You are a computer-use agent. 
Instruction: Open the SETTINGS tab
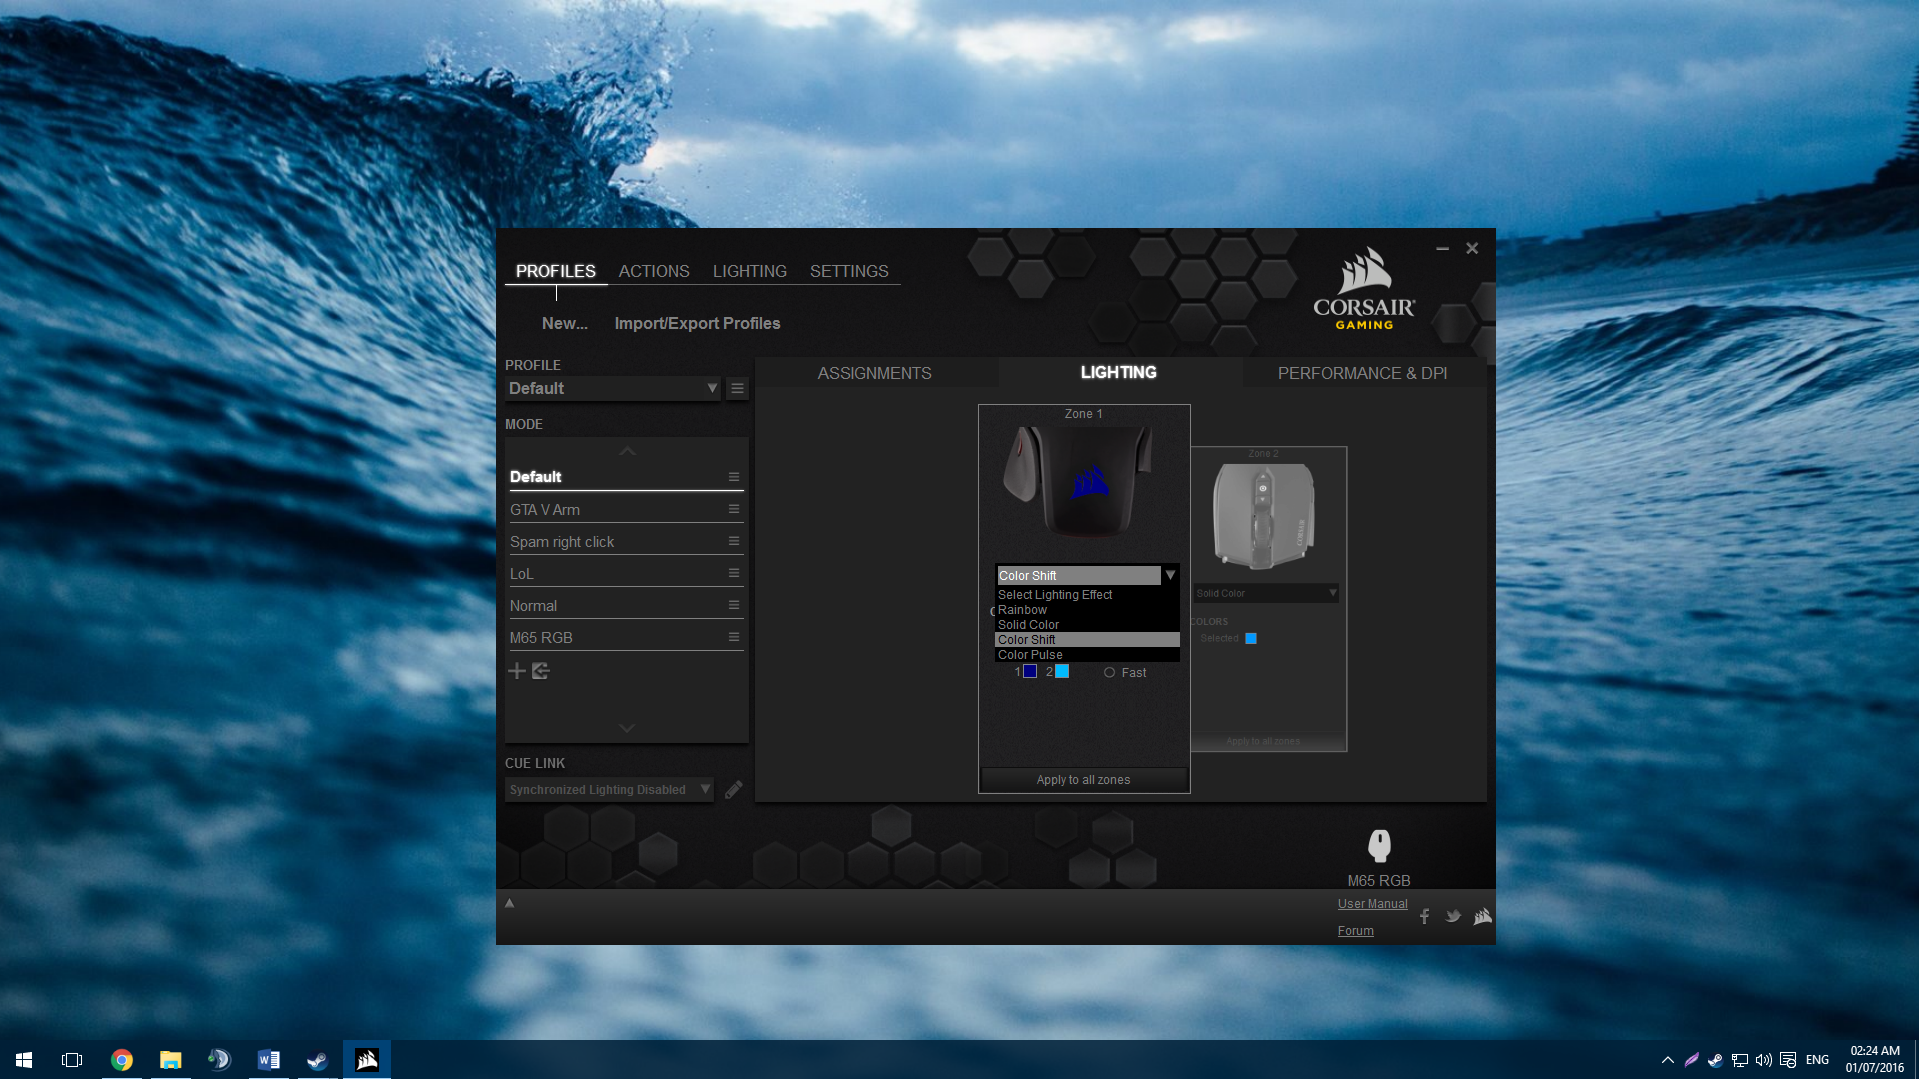coord(849,271)
